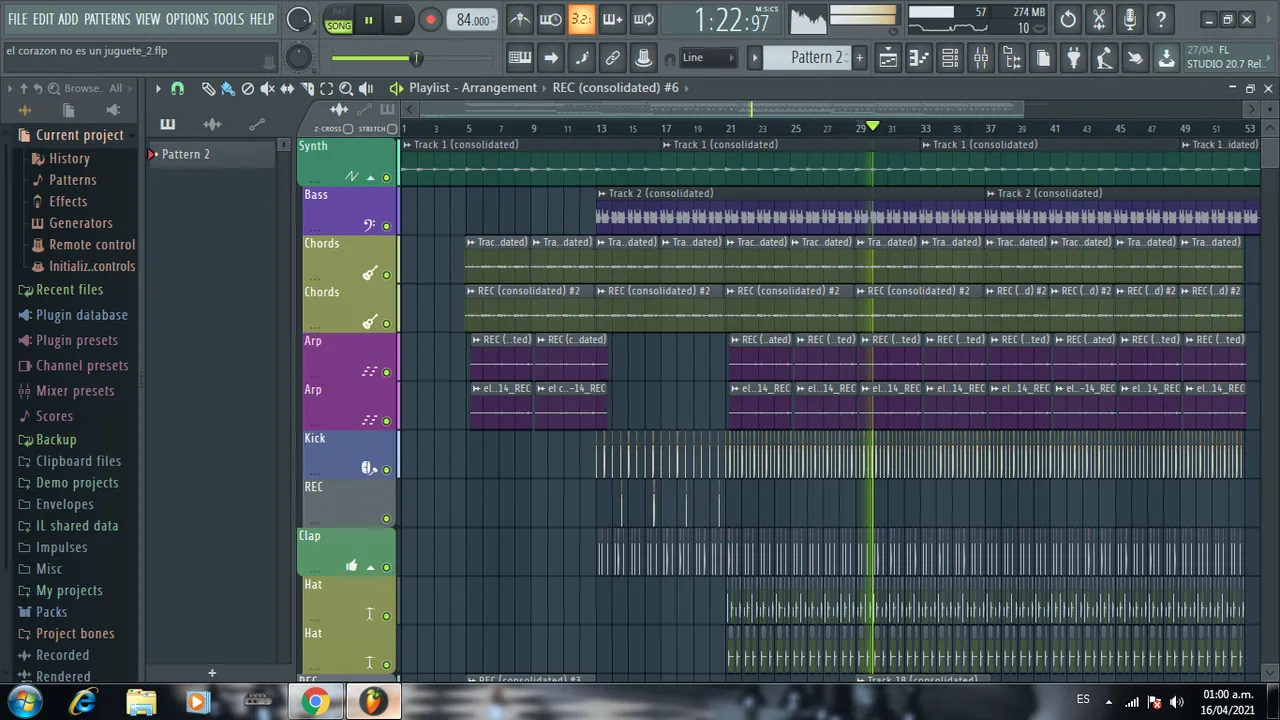Click the tempo field showing 84.000
Screen dimensions: 1280x720
click(472, 20)
